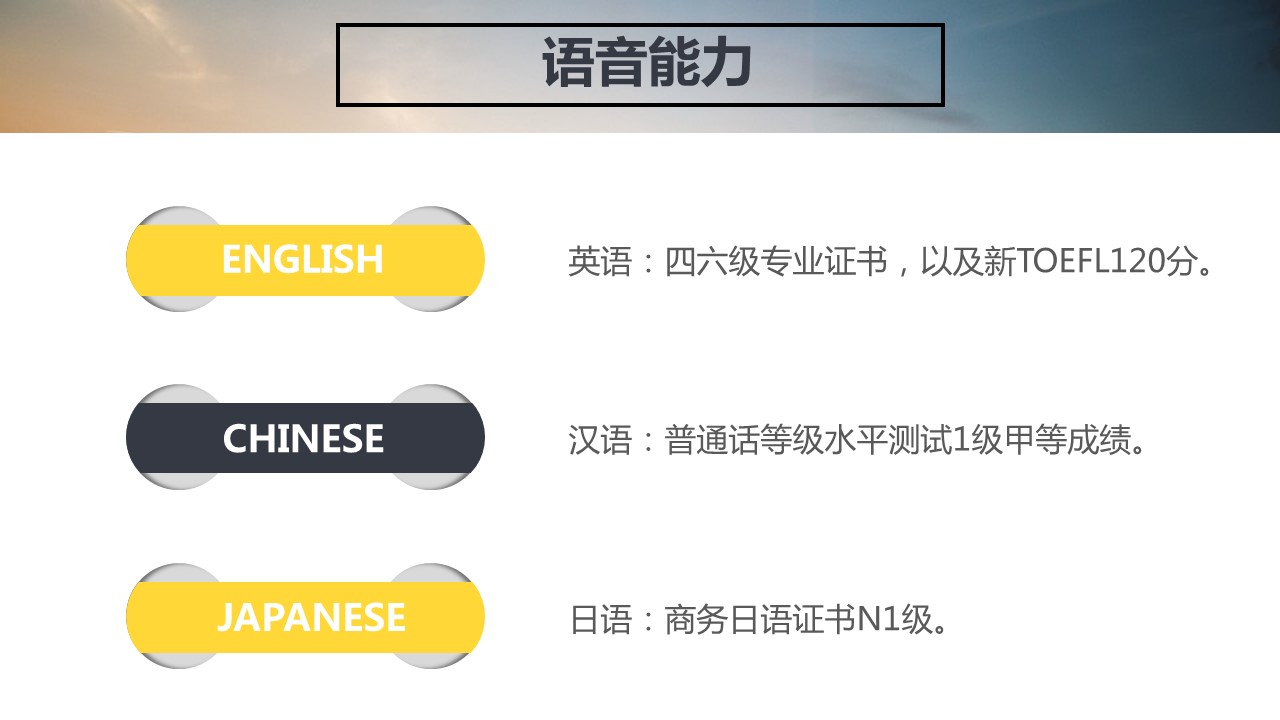Image resolution: width=1280 pixels, height=720 pixels.
Task: Click gray circle left of JAPANESE
Action: pos(176,573)
